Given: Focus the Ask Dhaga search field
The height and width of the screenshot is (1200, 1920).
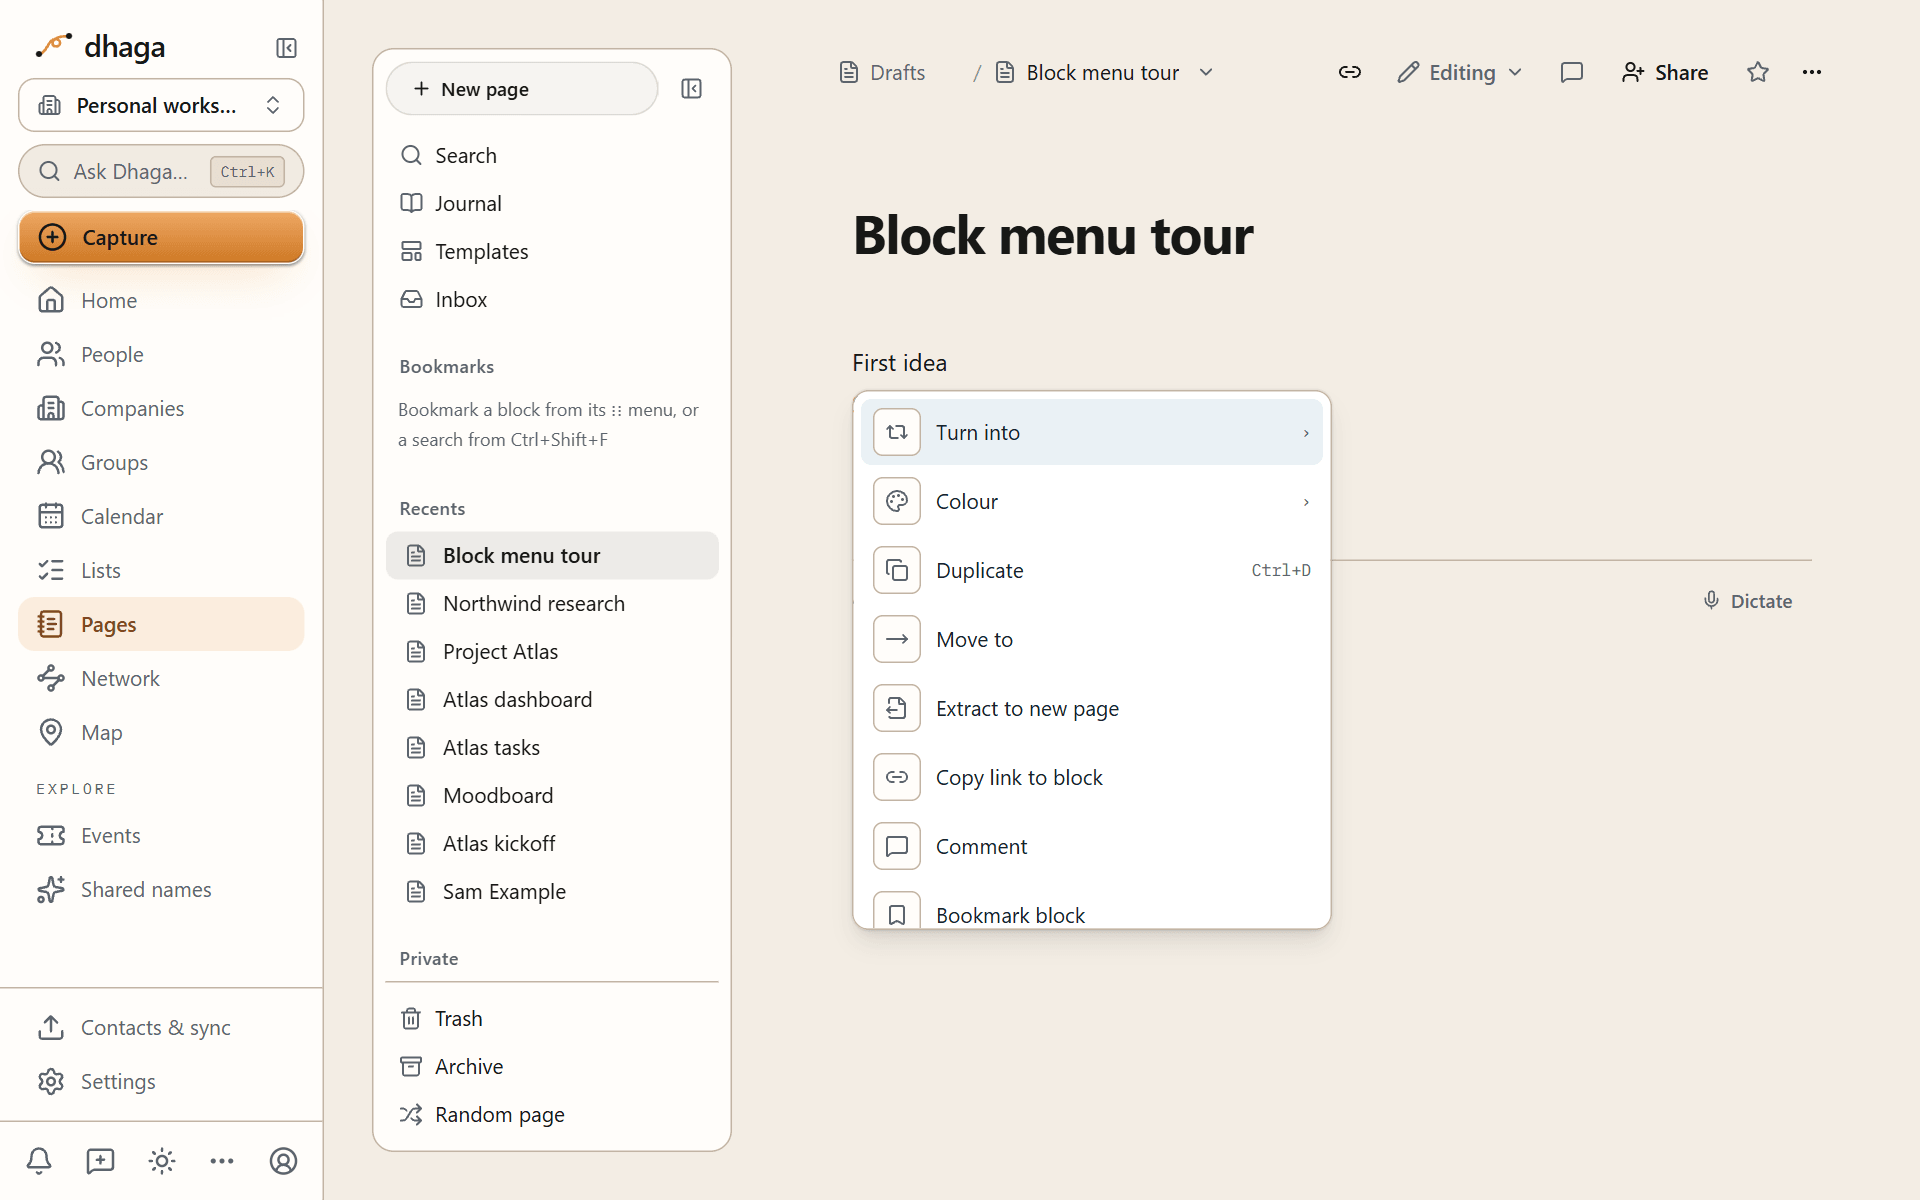Looking at the screenshot, I should coord(161,171).
